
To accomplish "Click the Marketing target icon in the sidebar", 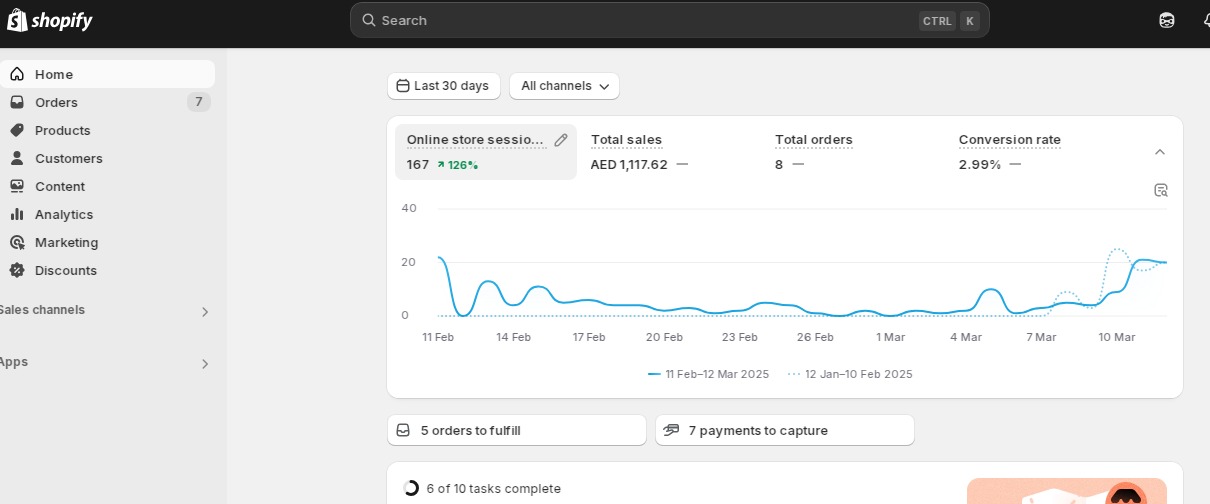I will (17, 242).
